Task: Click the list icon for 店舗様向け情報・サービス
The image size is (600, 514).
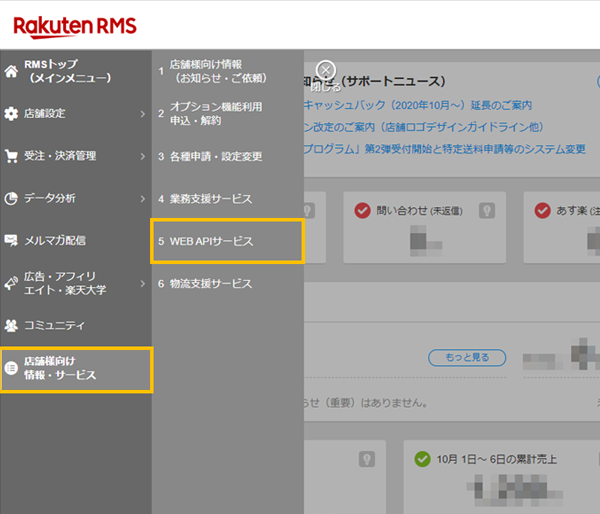Action: tap(12, 368)
